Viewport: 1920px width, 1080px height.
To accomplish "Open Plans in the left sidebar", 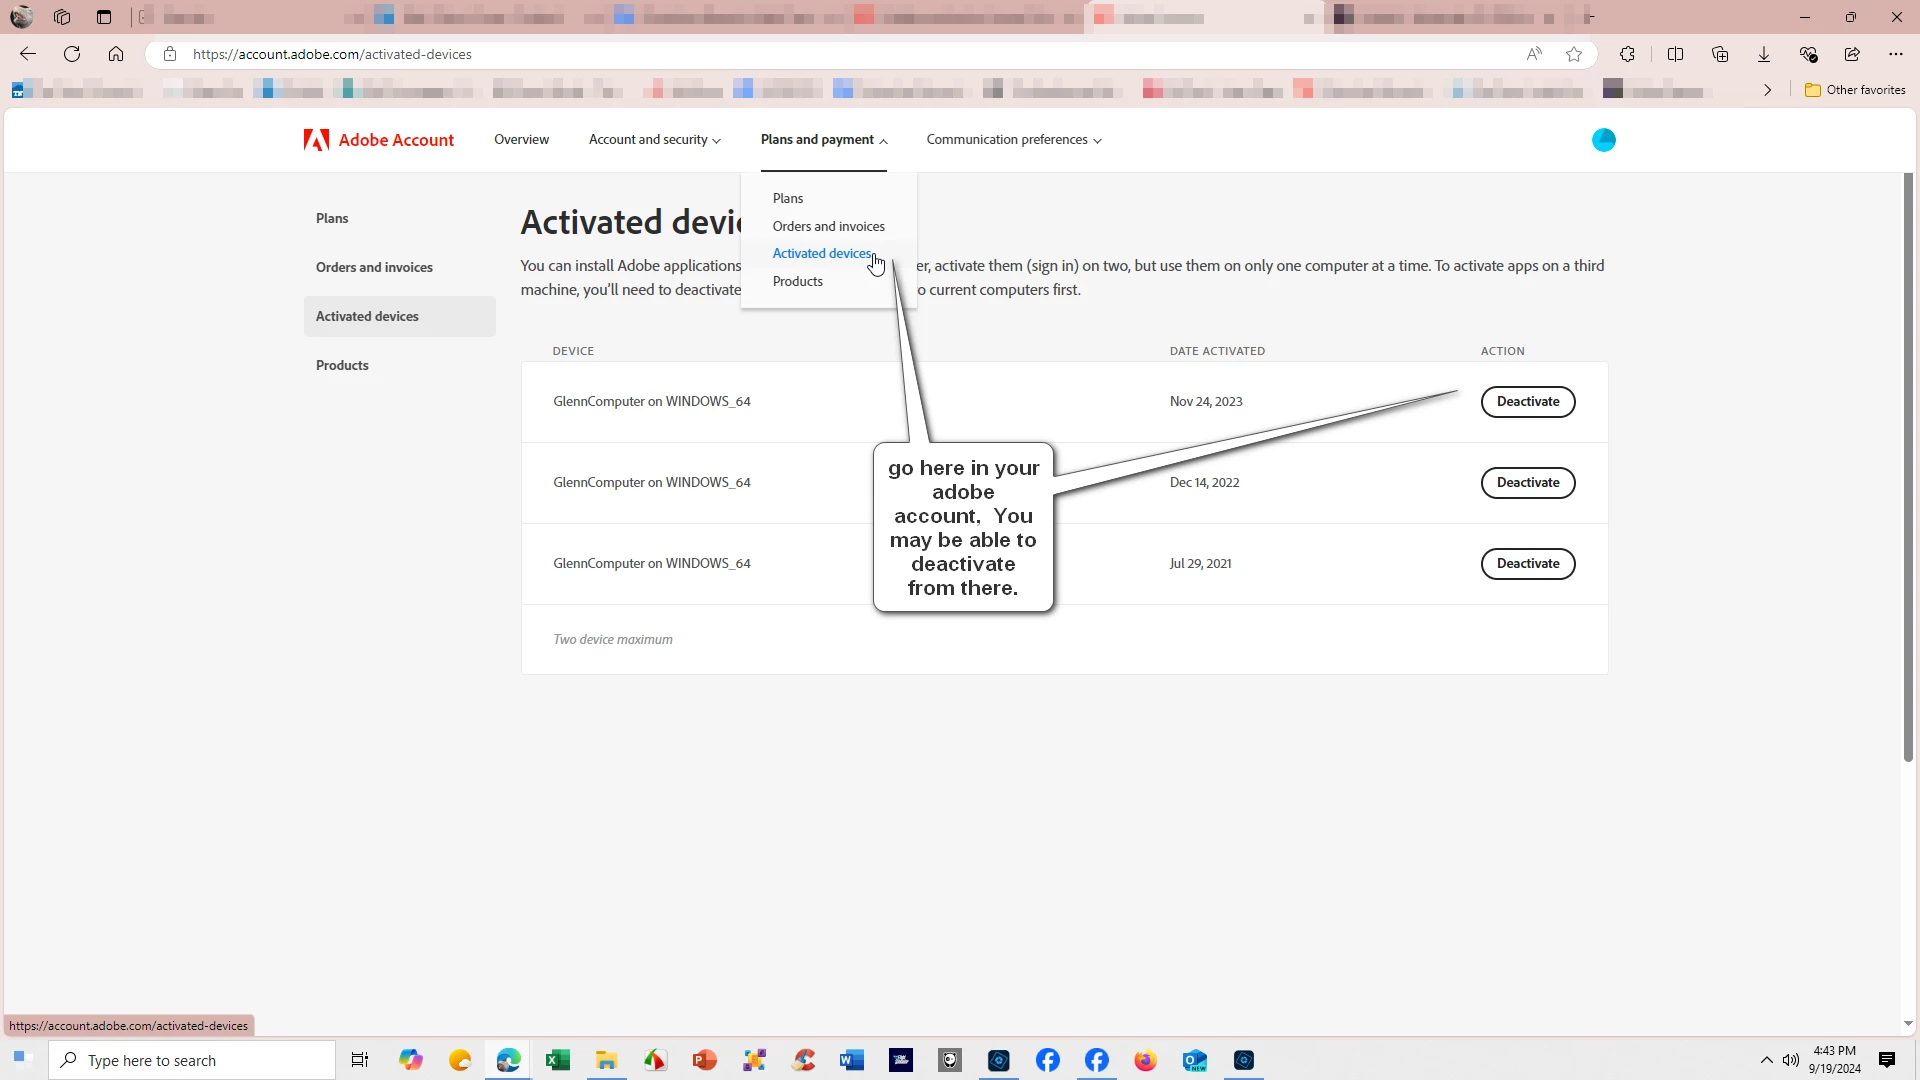I will tap(332, 218).
